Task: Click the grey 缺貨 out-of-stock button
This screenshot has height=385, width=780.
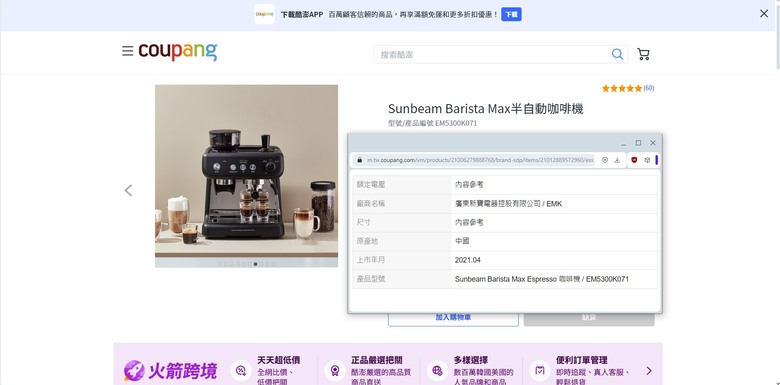Action: click(589, 317)
